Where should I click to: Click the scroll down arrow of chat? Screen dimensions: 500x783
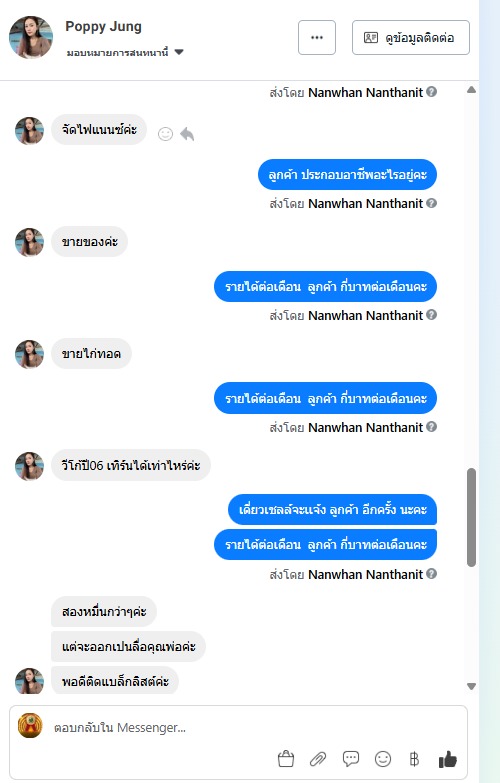[471, 686]
